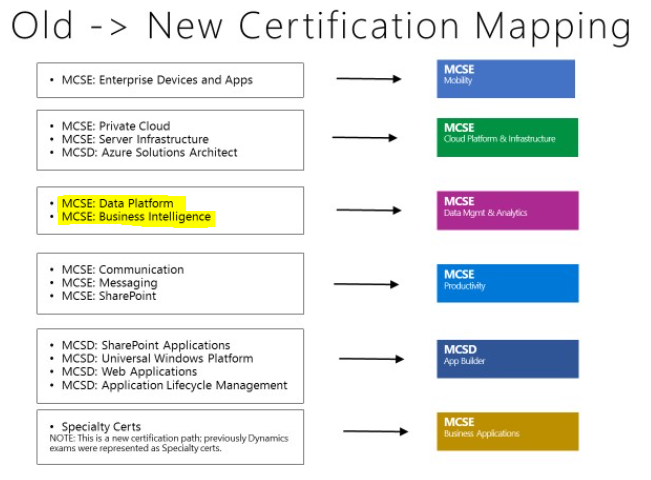Click the blue MCSE Productivity tile
651x480 pixels.
[x=507, y=283]
